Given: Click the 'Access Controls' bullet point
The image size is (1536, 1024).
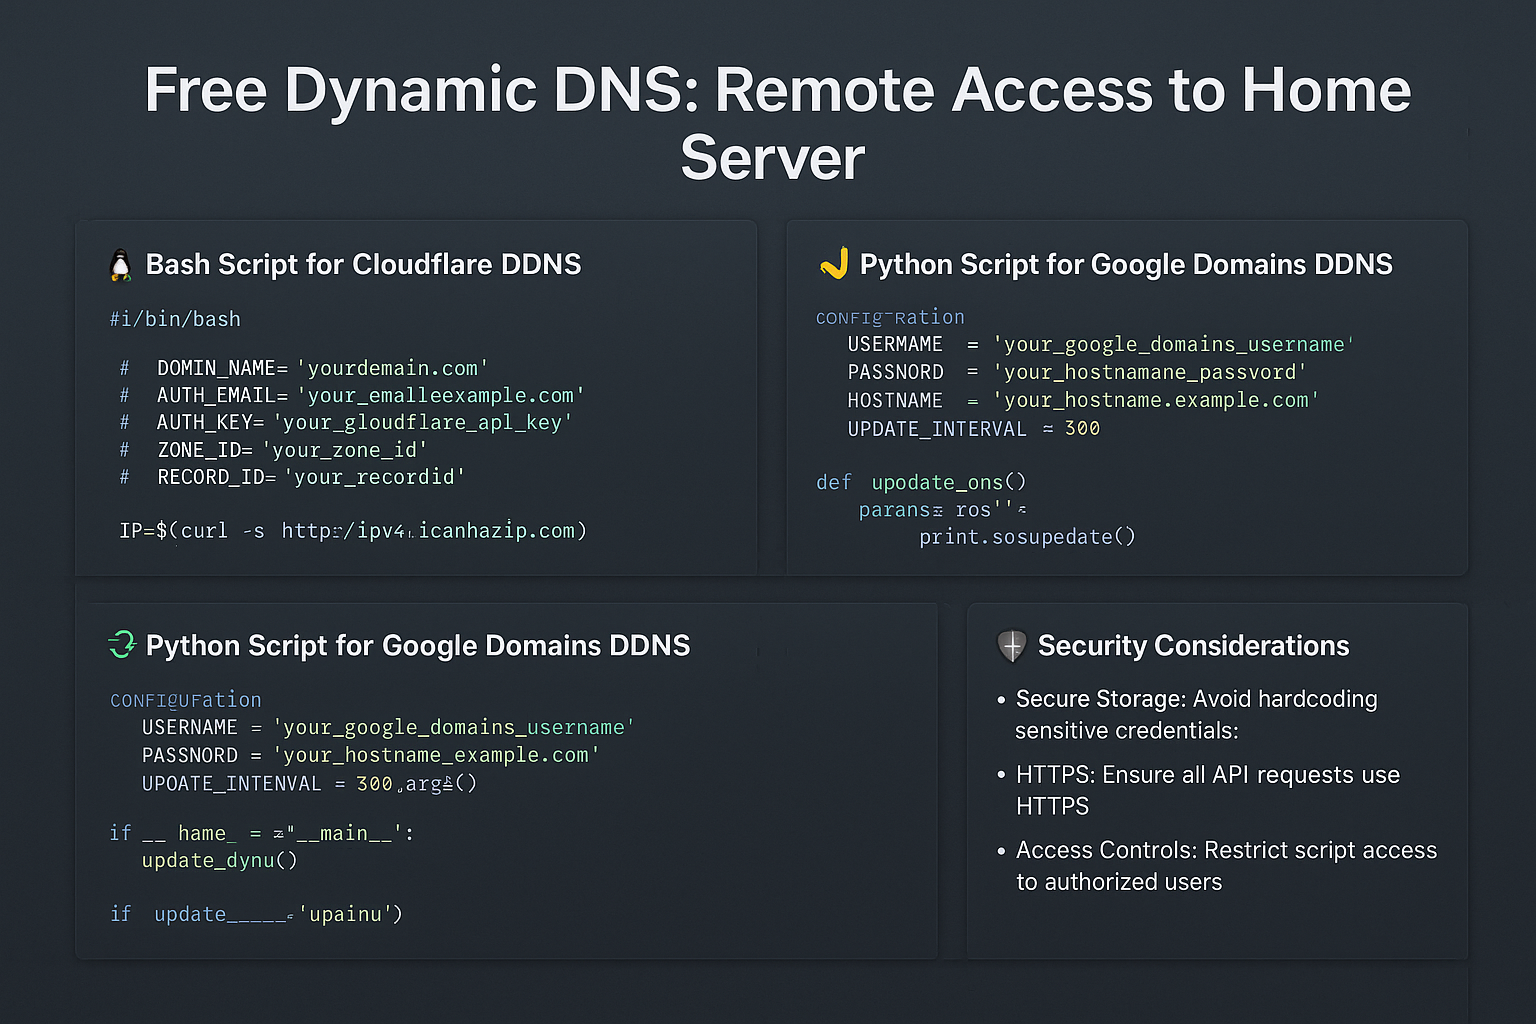Looking at the screenshot, I should pos(1217,866).
